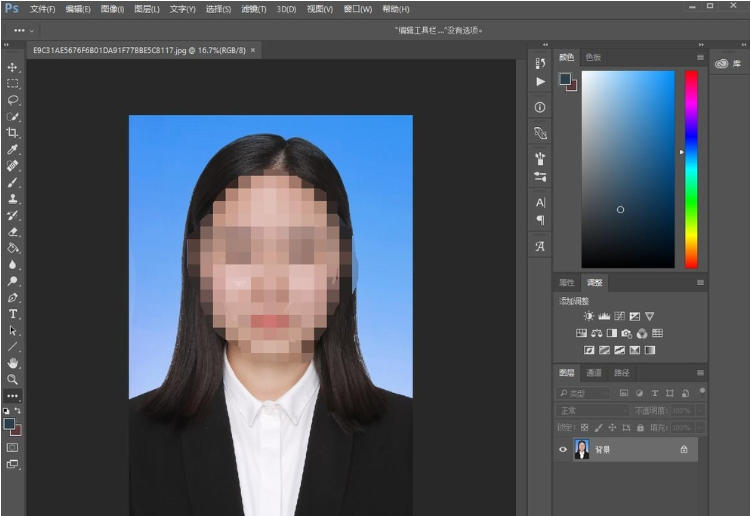Hide the 背景 layer with eye icon

(x=563, y=450)
